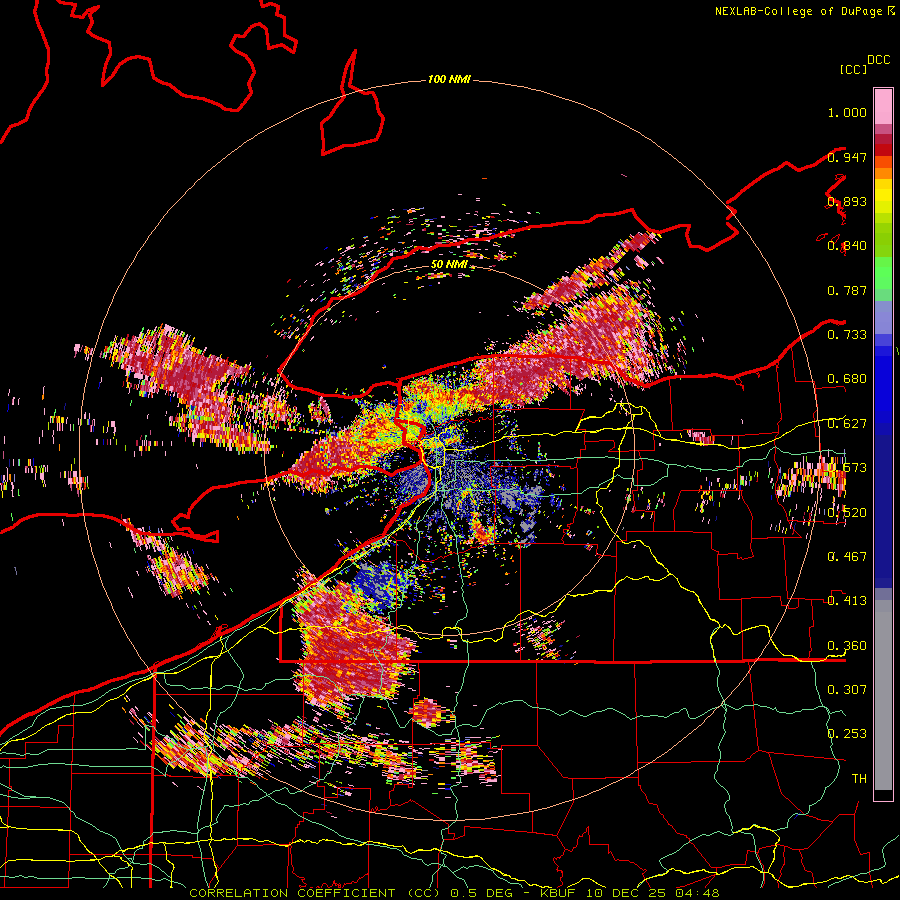The width and height of the screenshot is (900, 900).
Task: Pick the gray low-value segment of the color bar
Action: point(883,695)
